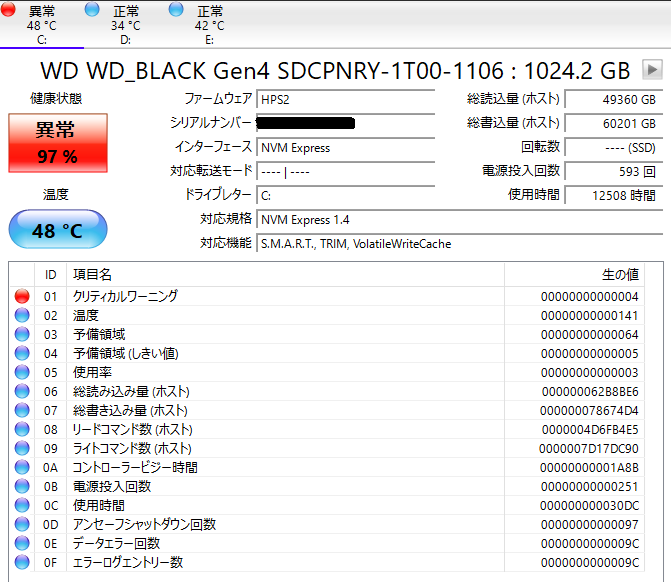This screenshot has width=671, height=582.
Task: Click the blue indicator for エラーログエントリー数 row
Action: [22, 562]
